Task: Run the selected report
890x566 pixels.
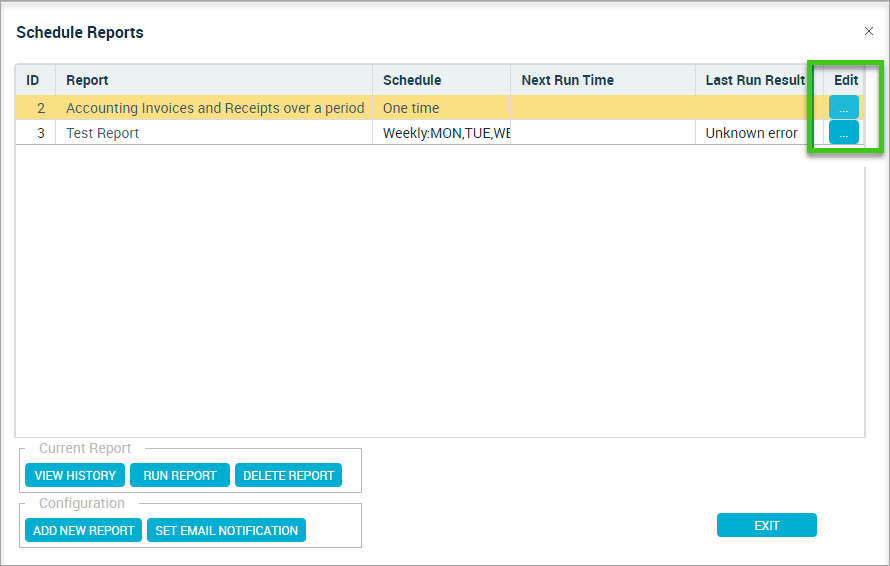Action: 180,475
